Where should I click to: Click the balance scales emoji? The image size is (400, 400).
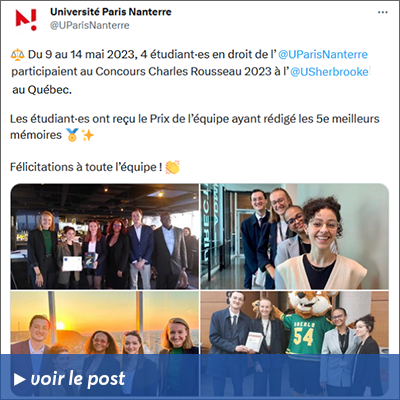click(18, 54)
